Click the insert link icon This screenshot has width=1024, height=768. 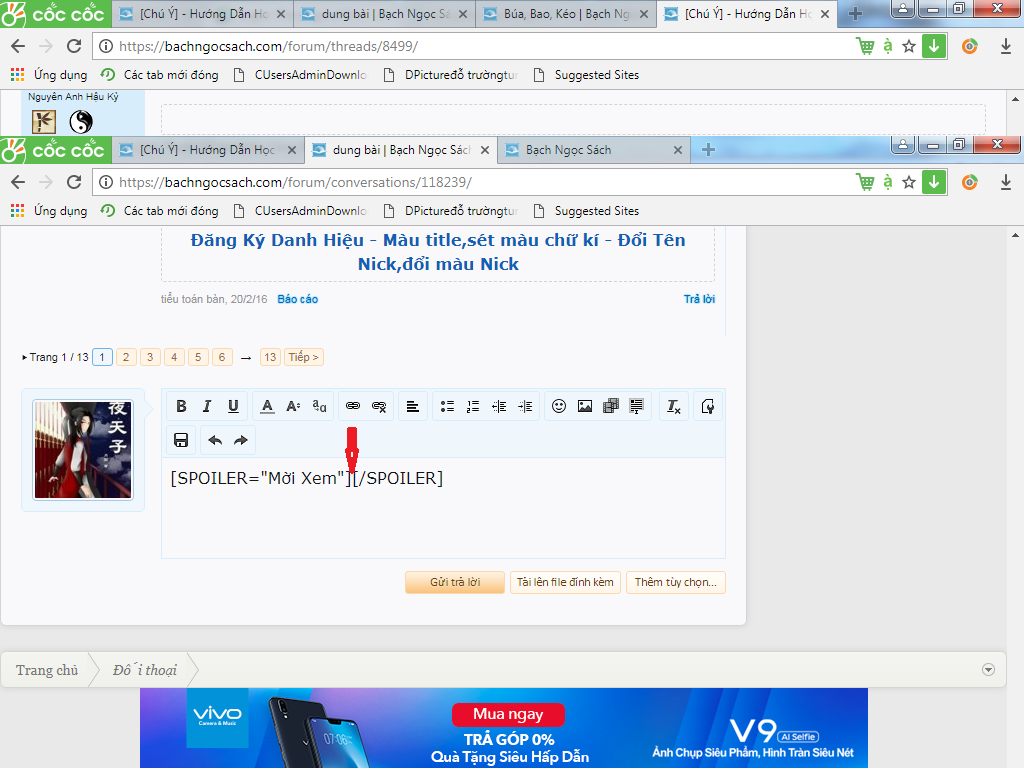[x=353, y=406]
